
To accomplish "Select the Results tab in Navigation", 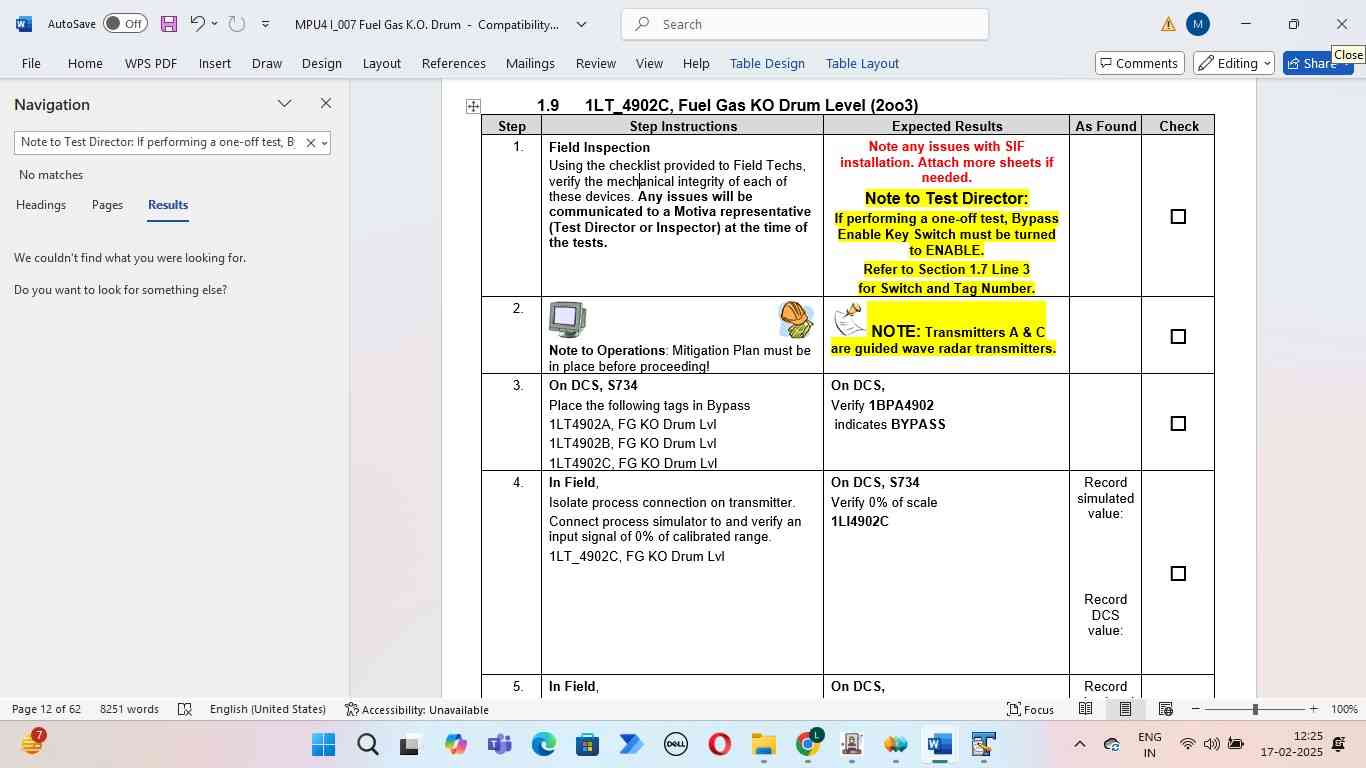I will (168, 205).
